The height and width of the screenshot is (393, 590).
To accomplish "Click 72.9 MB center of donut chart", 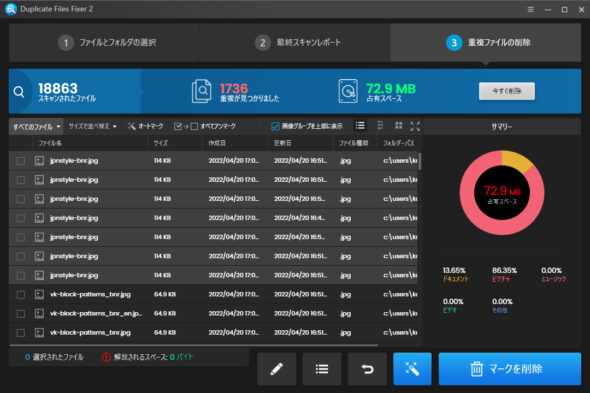I will (502, 193).
